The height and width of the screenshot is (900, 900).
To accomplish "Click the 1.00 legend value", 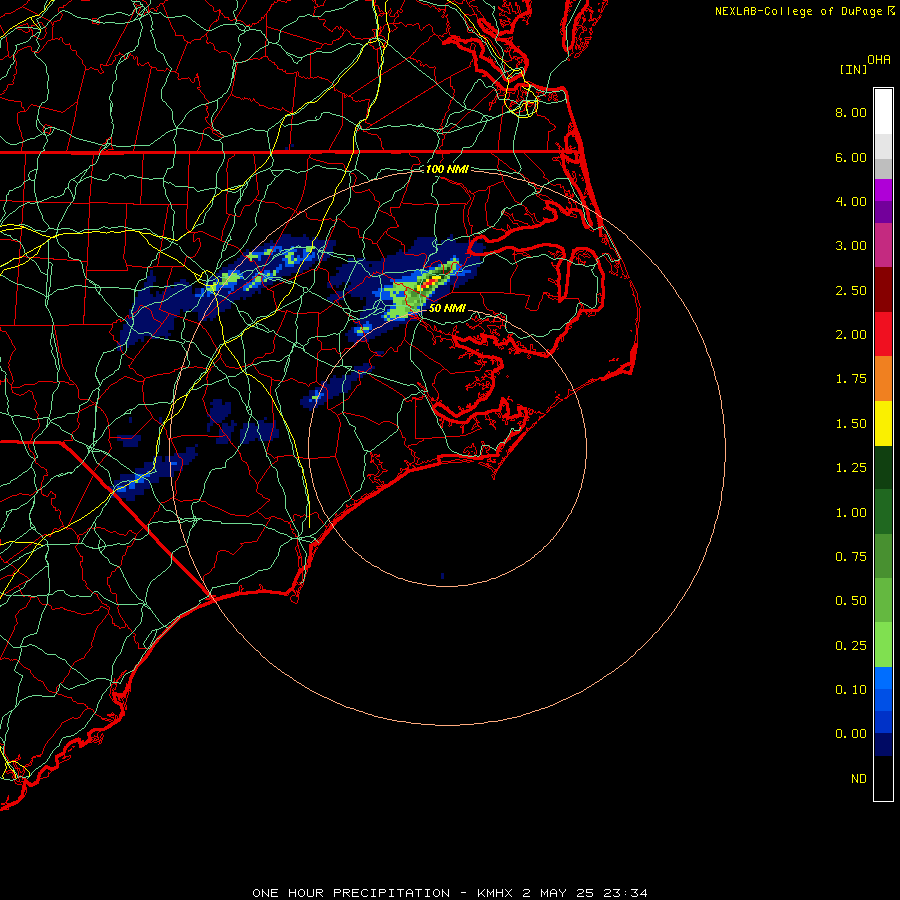I will pyautogui.click(x=851, y=513).
